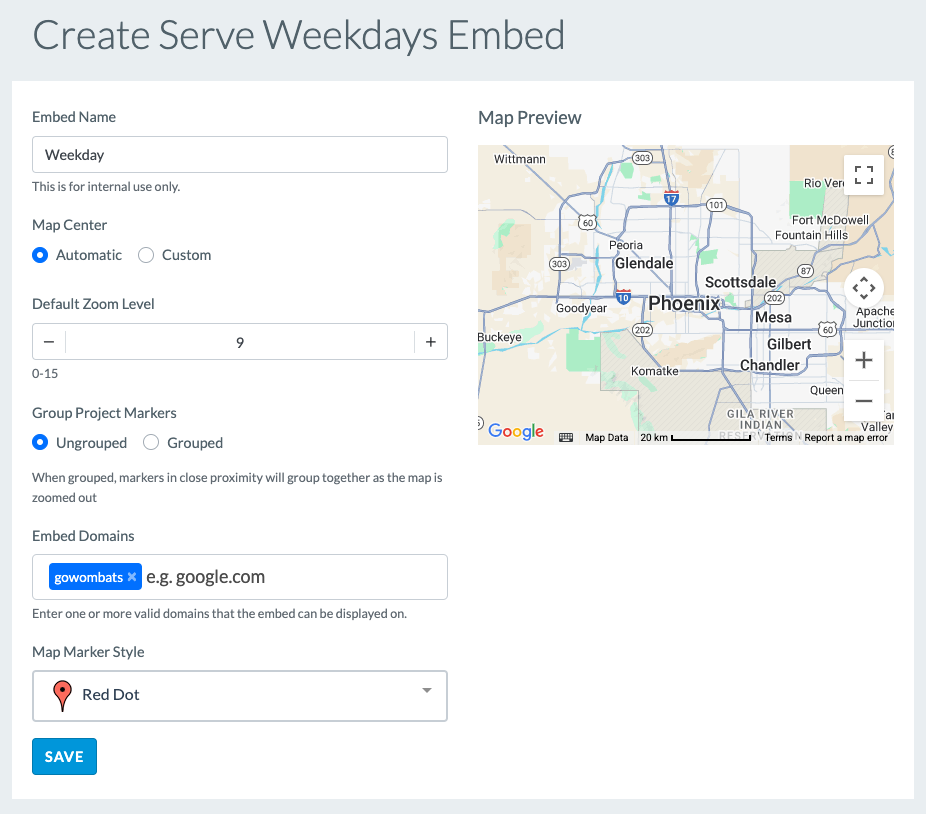Open the map Terms link

coord(778,437)
